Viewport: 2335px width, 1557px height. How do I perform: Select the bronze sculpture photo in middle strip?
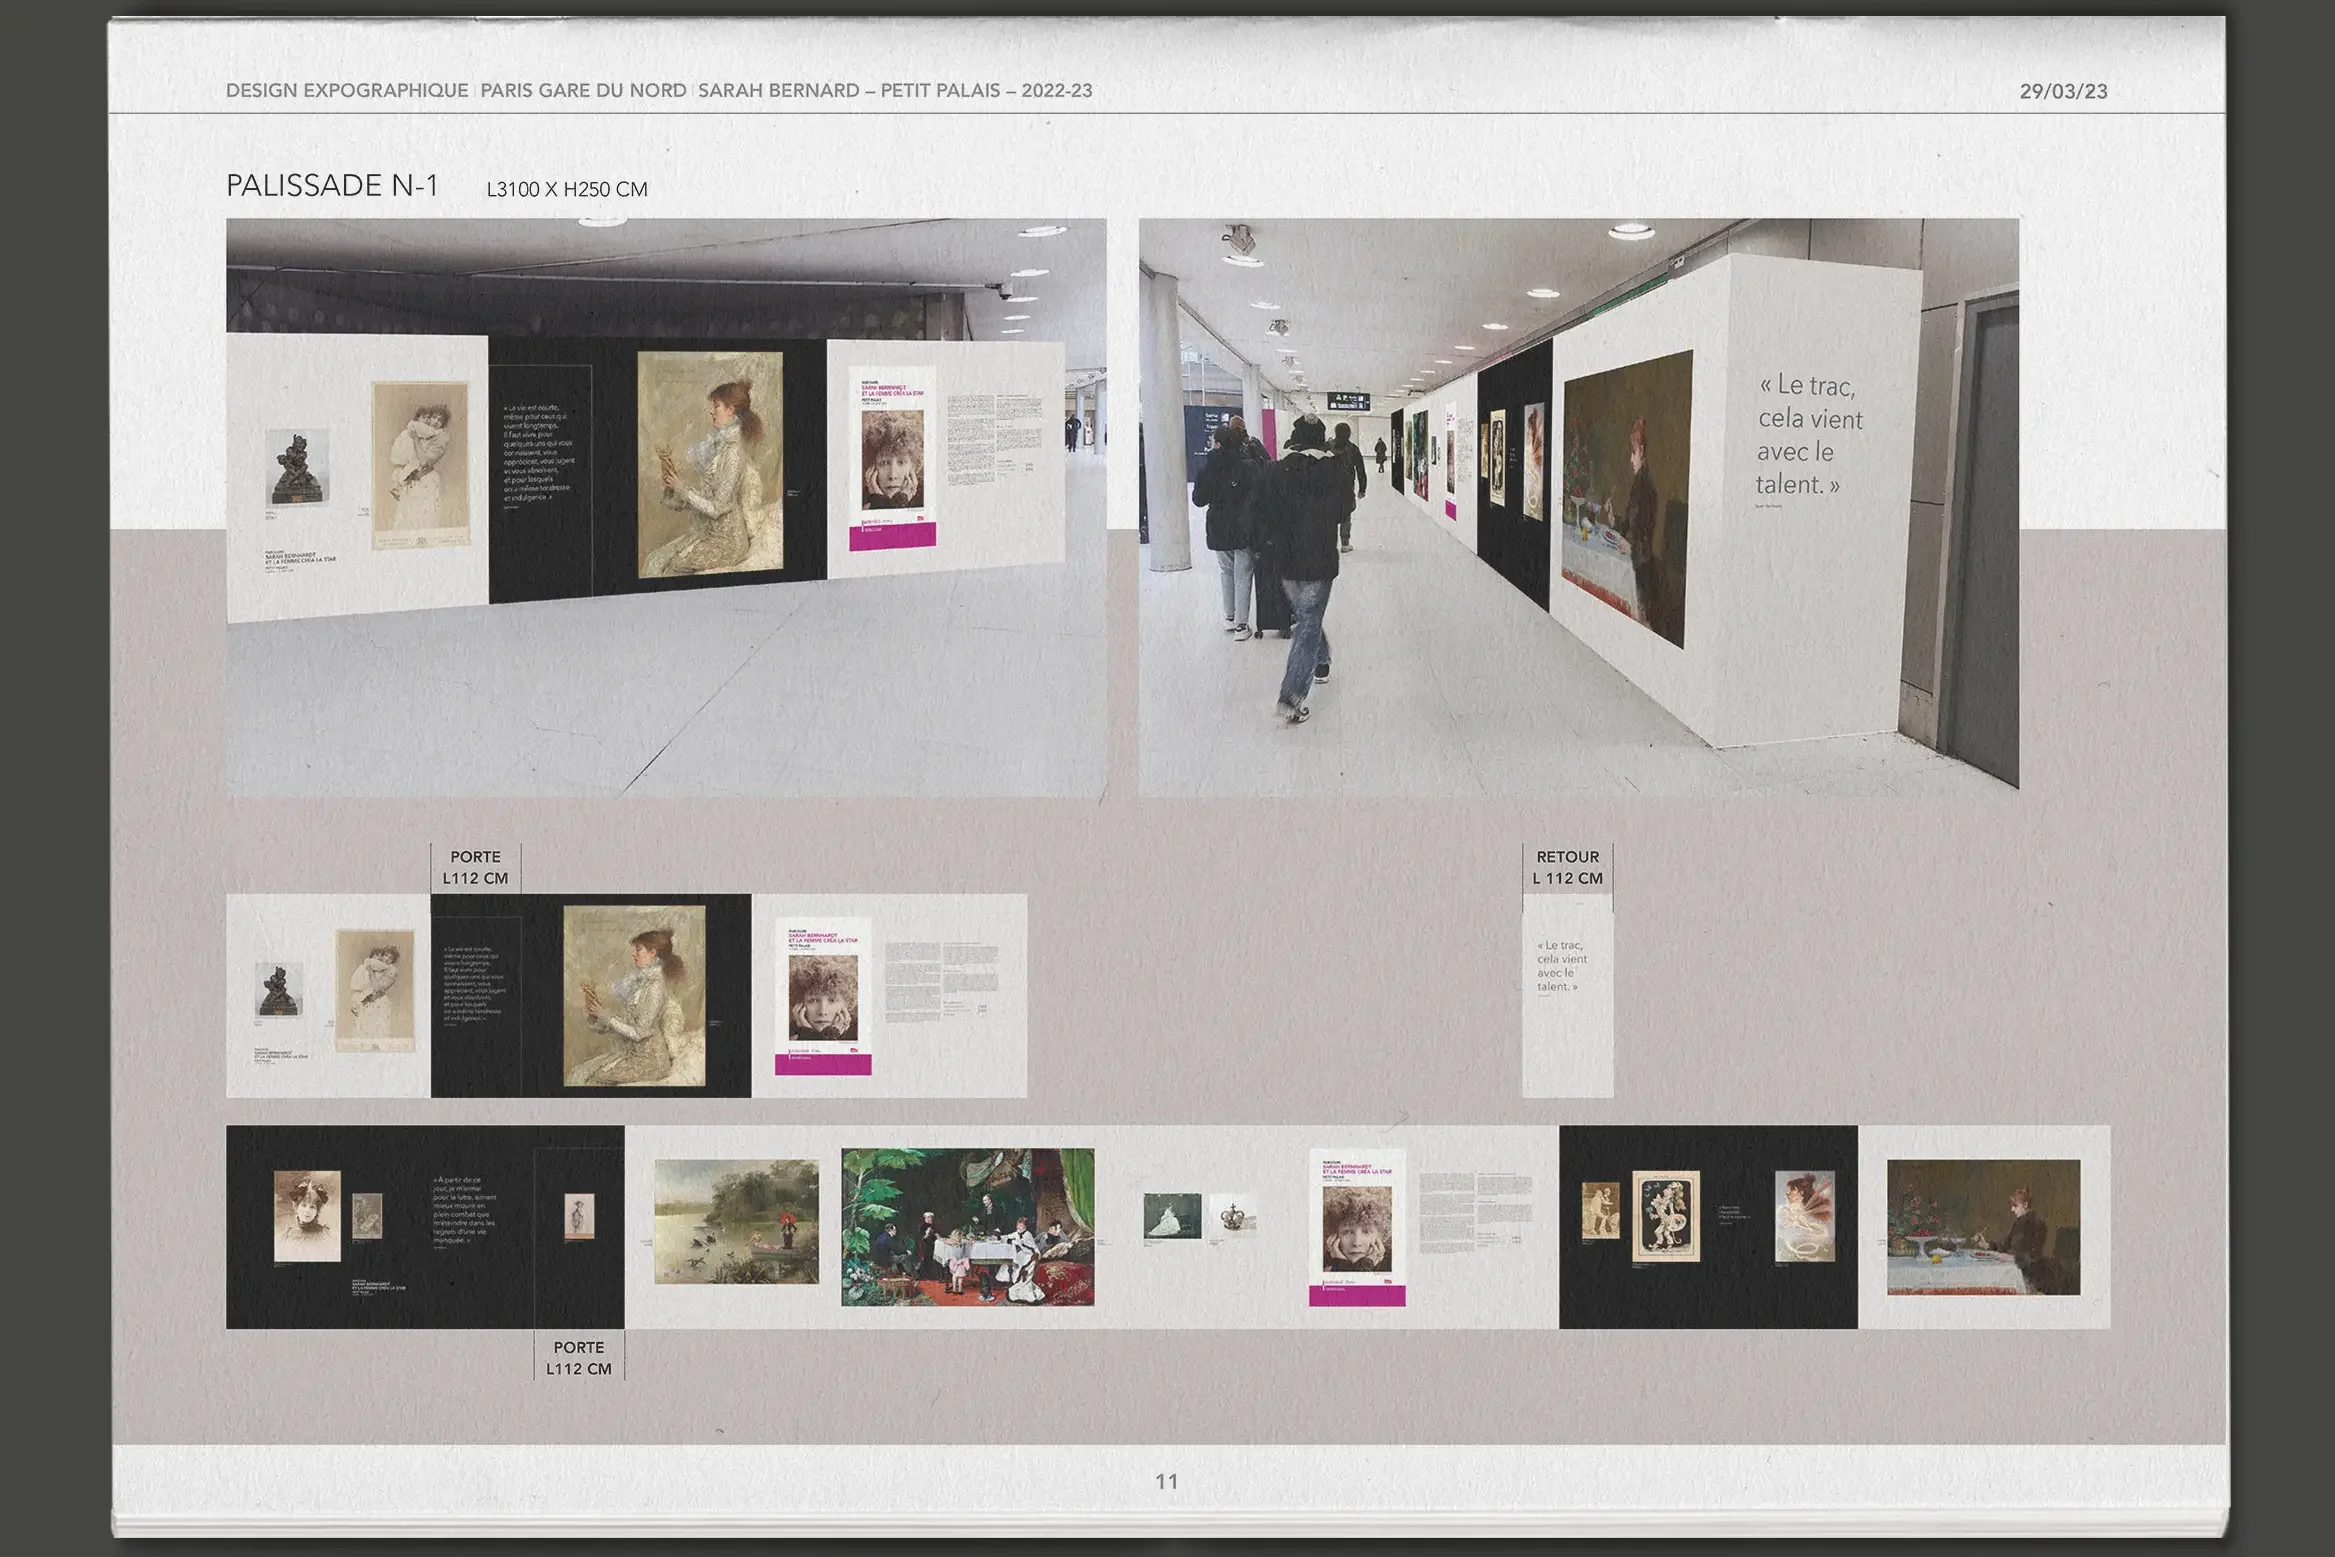tap(279, 990)
